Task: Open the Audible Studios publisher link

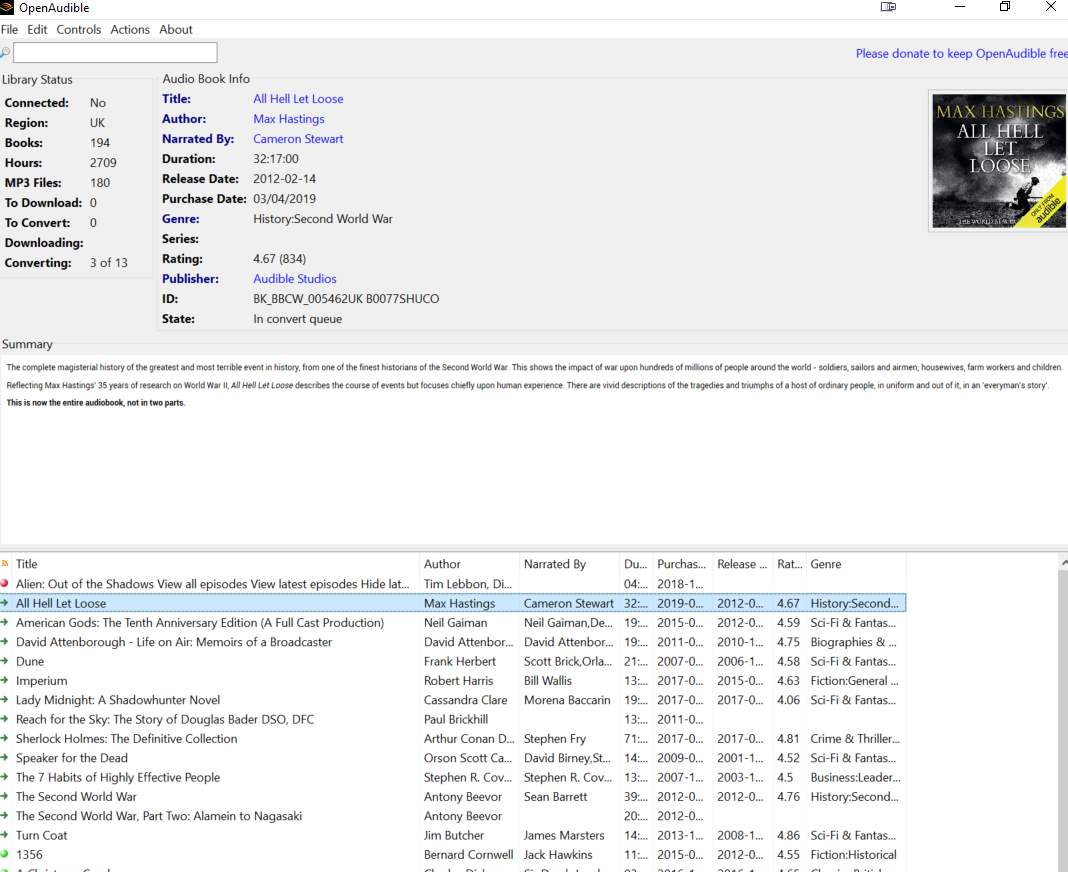Action: point(295,278)
